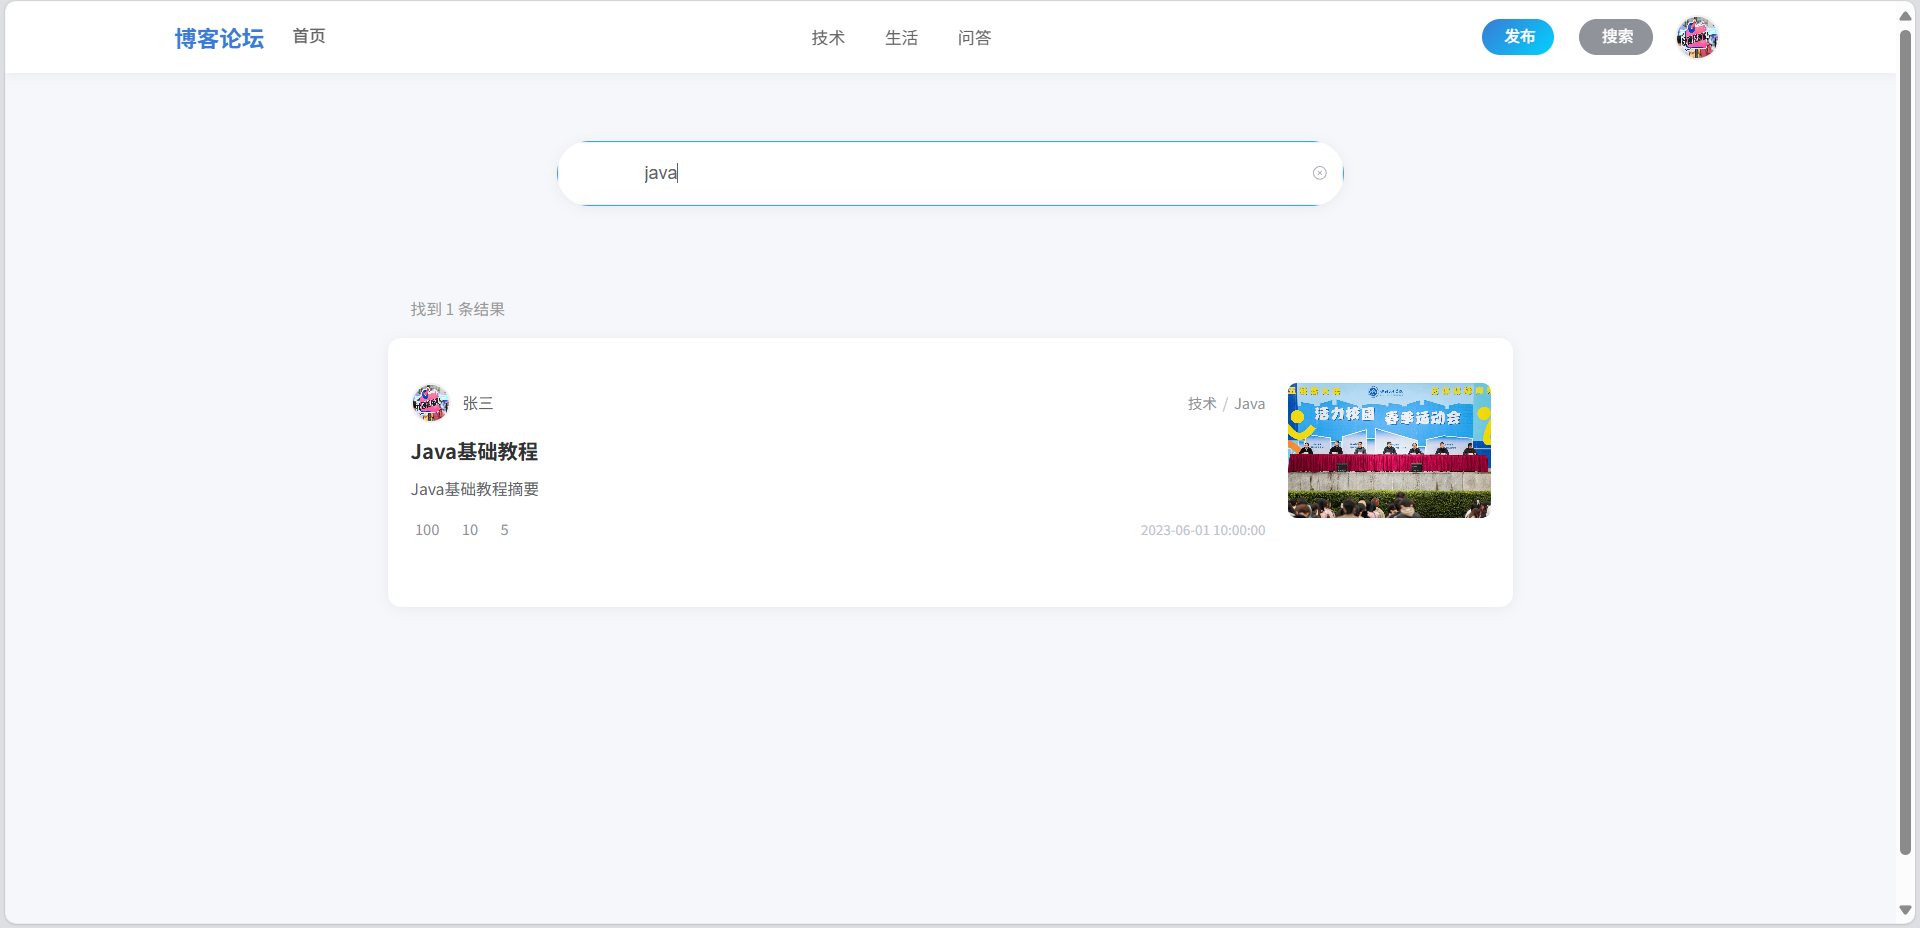
Task: Open the 首页 menu item
Action: [x=308, y=37]
